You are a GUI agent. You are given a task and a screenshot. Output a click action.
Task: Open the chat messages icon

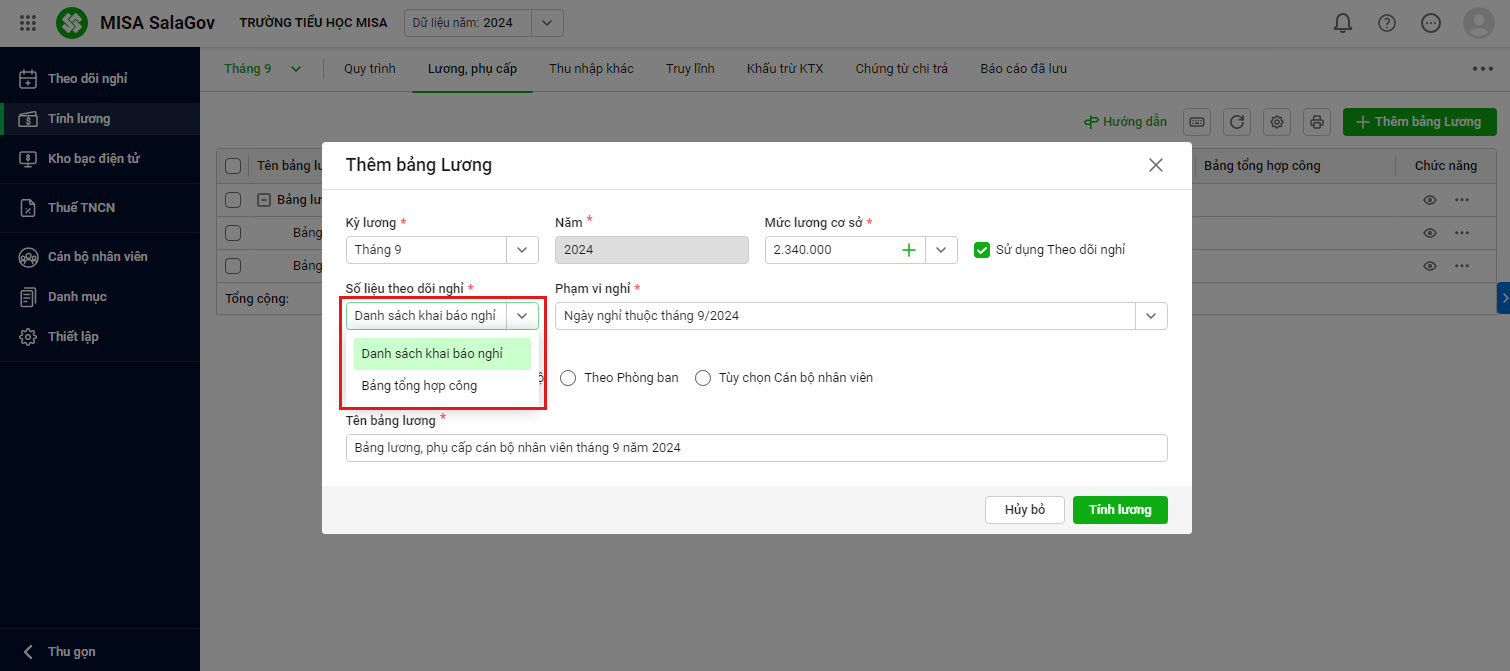1431,23
